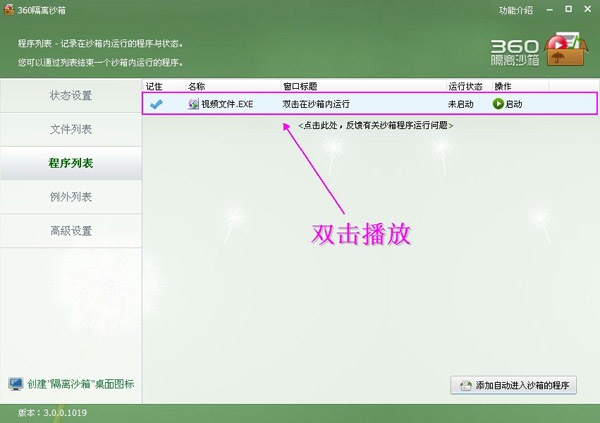Viewport: 600px width, 423px height.
Task: Click the 未启动 status cell
Action: [461, 104]
